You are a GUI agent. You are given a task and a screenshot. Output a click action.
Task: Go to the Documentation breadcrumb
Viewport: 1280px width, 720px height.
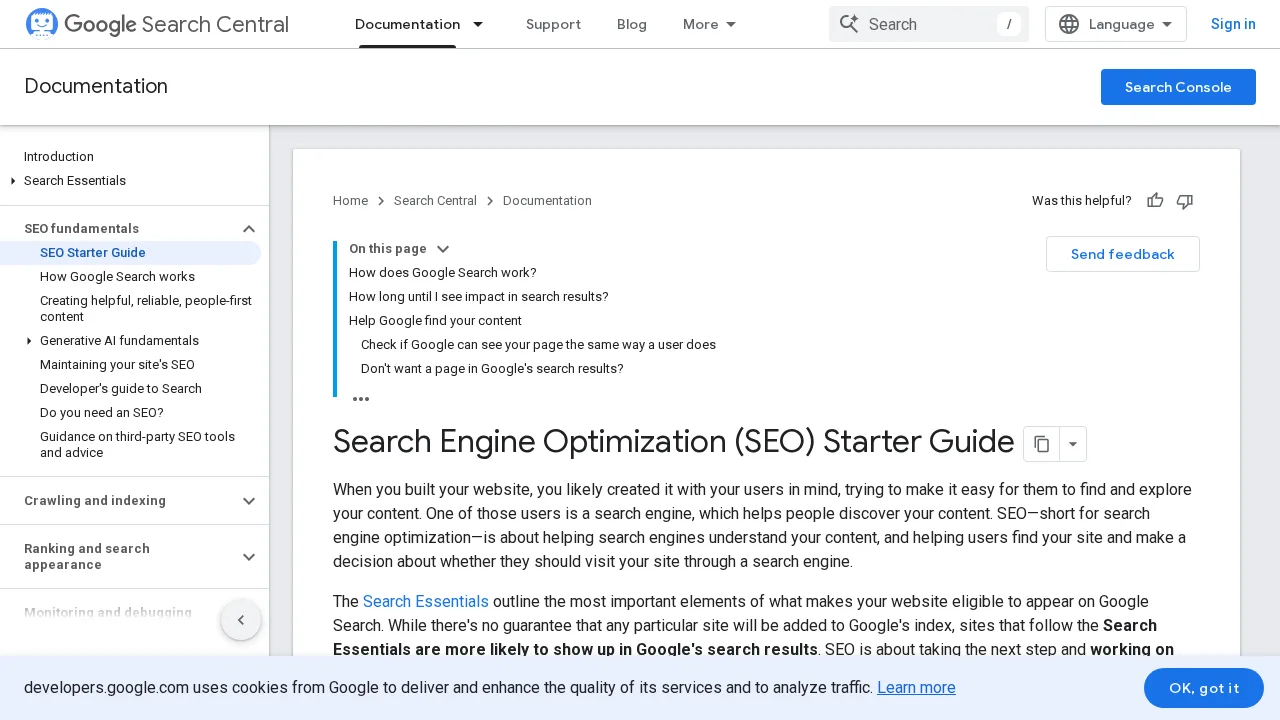click(x=547, y=201)
